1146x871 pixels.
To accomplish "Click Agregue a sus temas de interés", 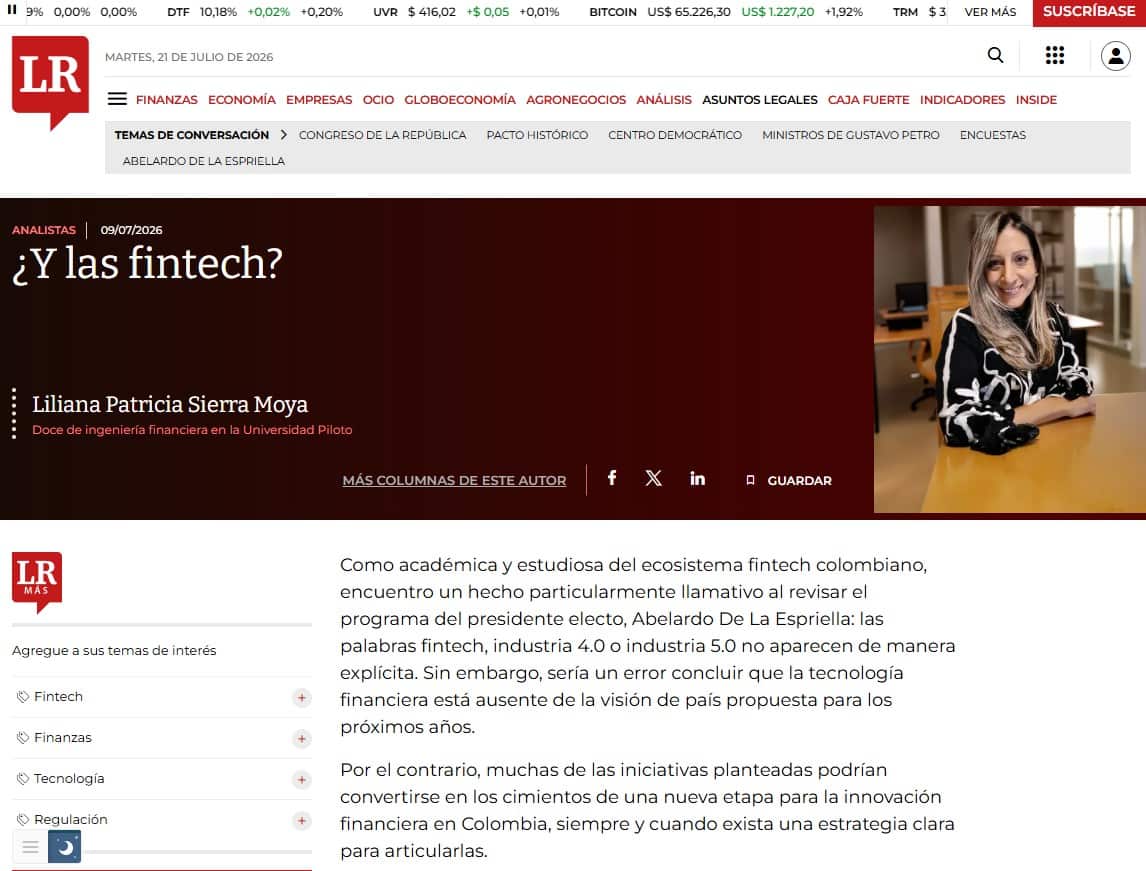I will click(114, 650).
